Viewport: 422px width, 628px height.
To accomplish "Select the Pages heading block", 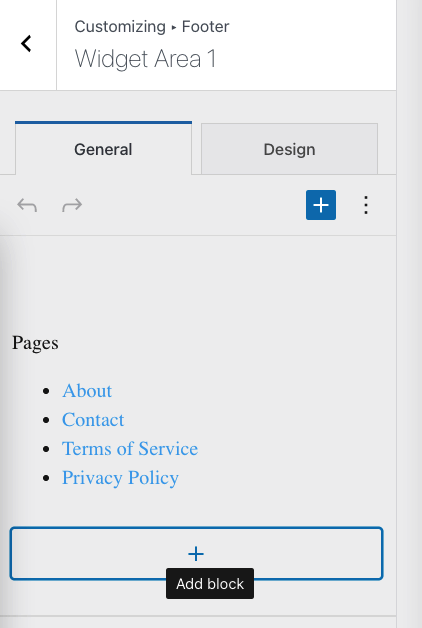I will [x=35, y=343].
